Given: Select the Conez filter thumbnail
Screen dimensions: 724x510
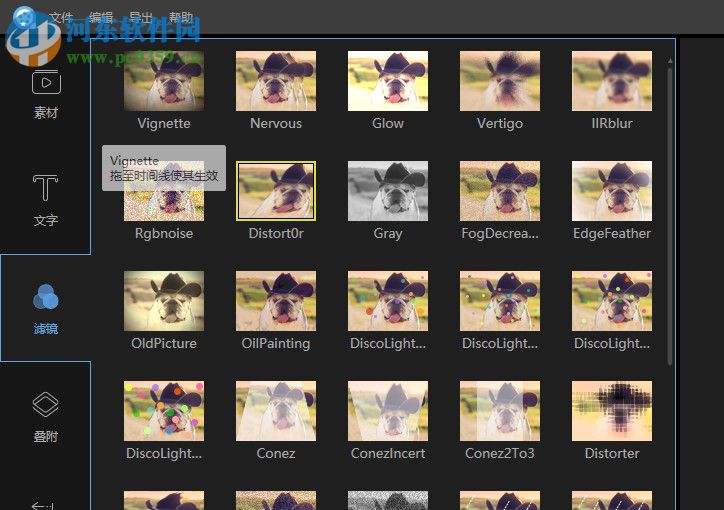Looking at the screenshot, I should (276, 411).
